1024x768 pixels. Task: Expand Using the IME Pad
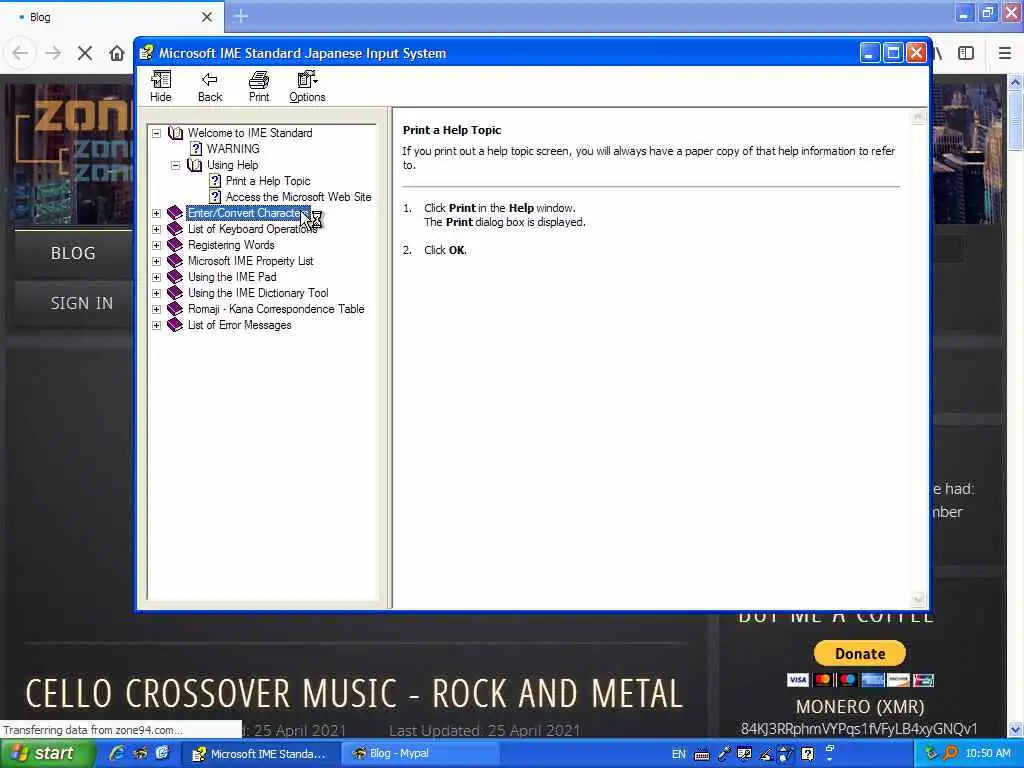(157, 278)
